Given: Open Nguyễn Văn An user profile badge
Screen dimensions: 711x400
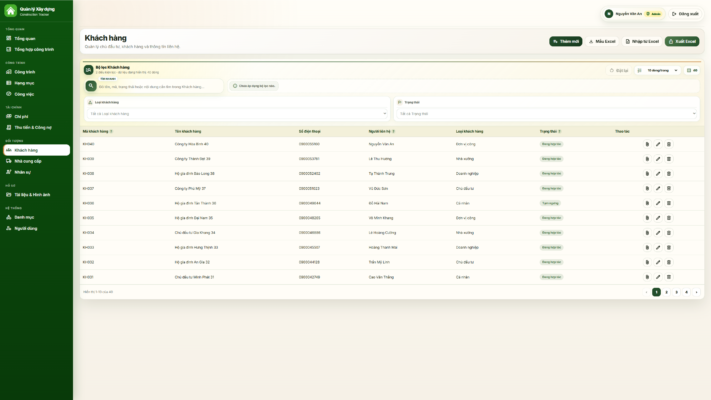Looking at the screenshot, I should tap(633, 14).
